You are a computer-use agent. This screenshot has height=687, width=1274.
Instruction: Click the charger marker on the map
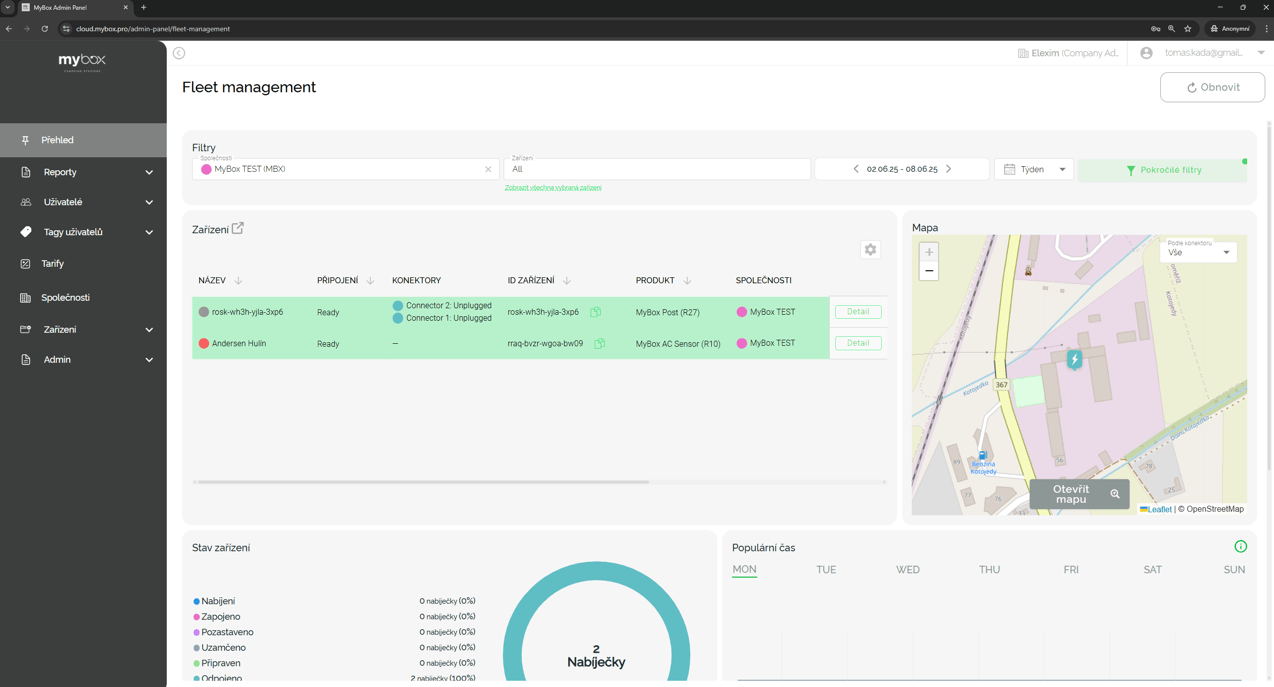1075,360
